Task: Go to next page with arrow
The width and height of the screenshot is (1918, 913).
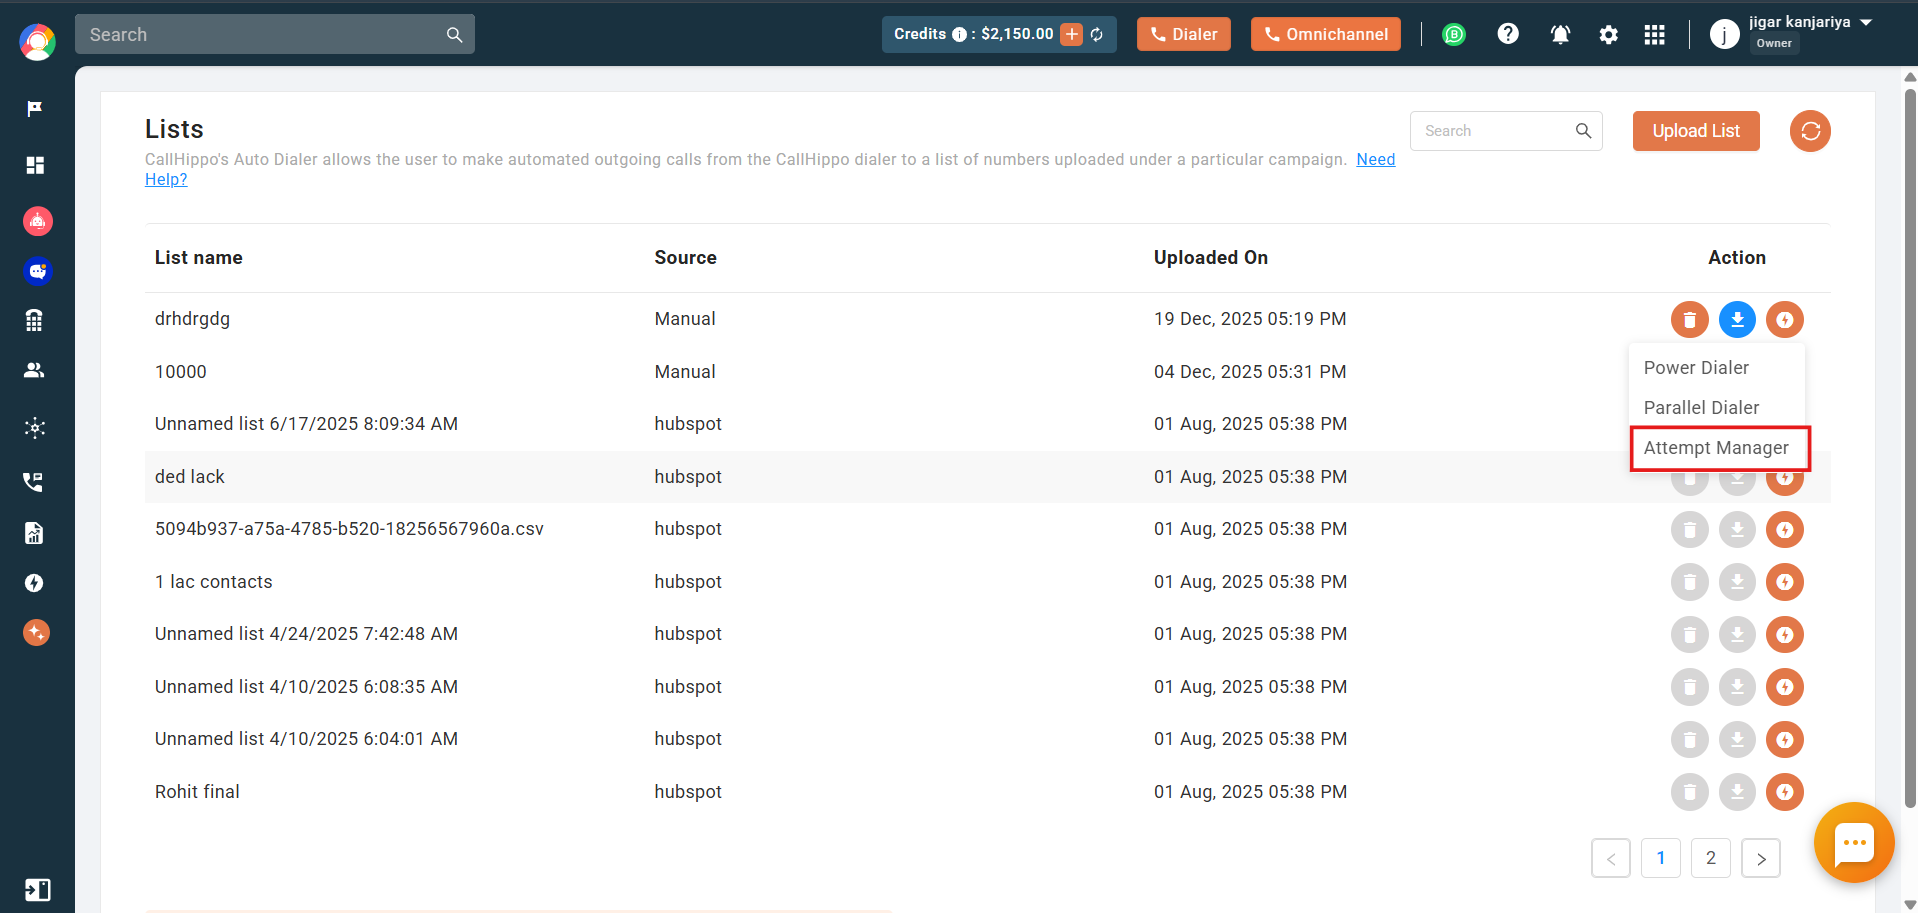Action: (x=1760, y=858)
